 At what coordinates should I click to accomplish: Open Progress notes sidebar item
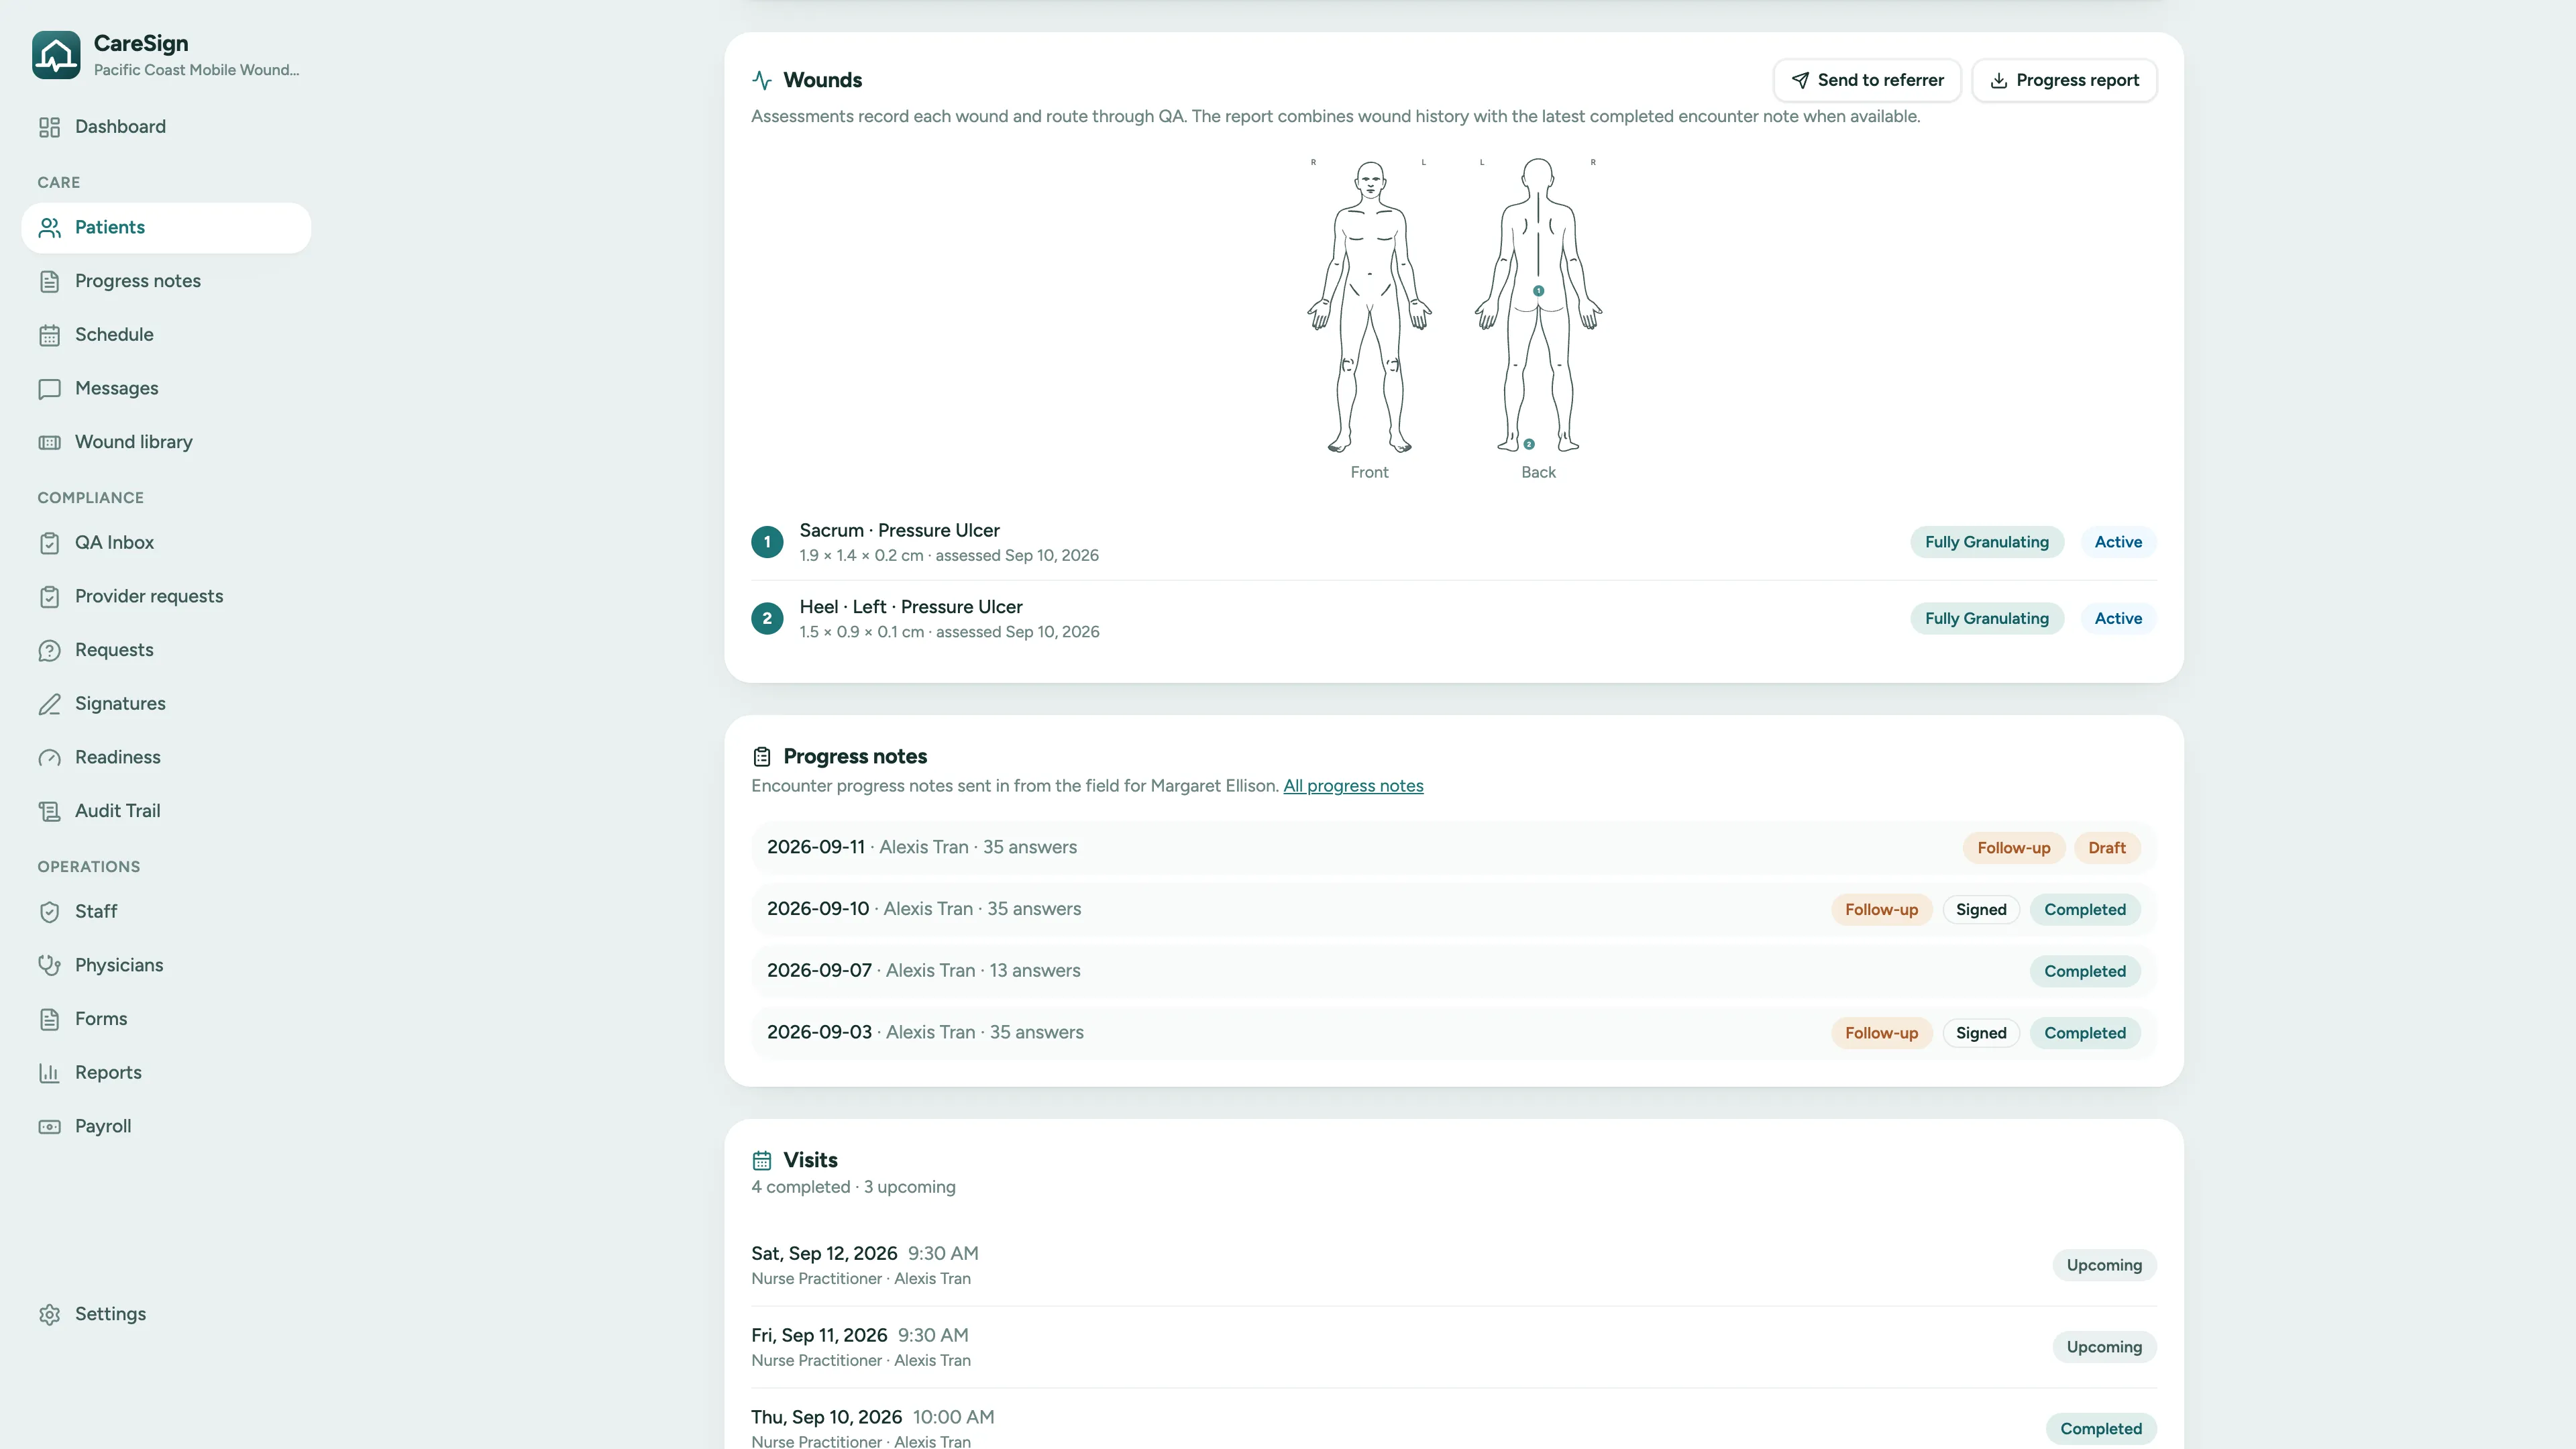click(166, 281)
